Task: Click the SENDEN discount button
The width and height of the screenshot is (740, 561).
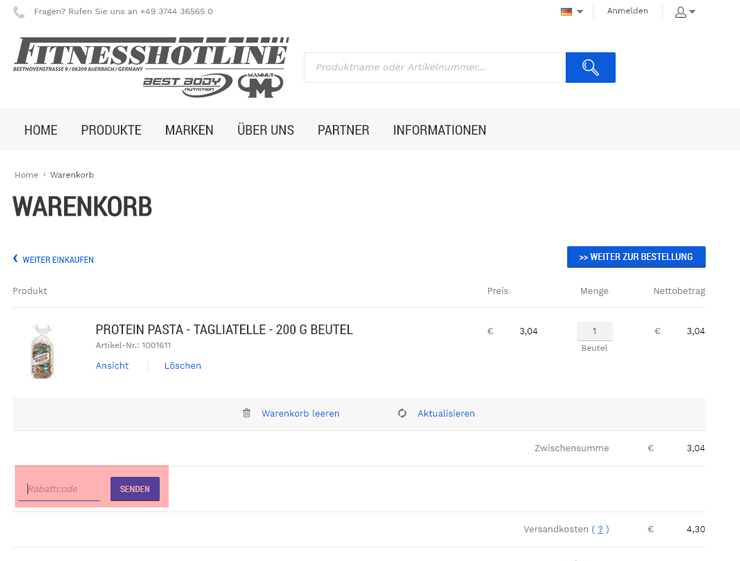Action: pos(135,489)
